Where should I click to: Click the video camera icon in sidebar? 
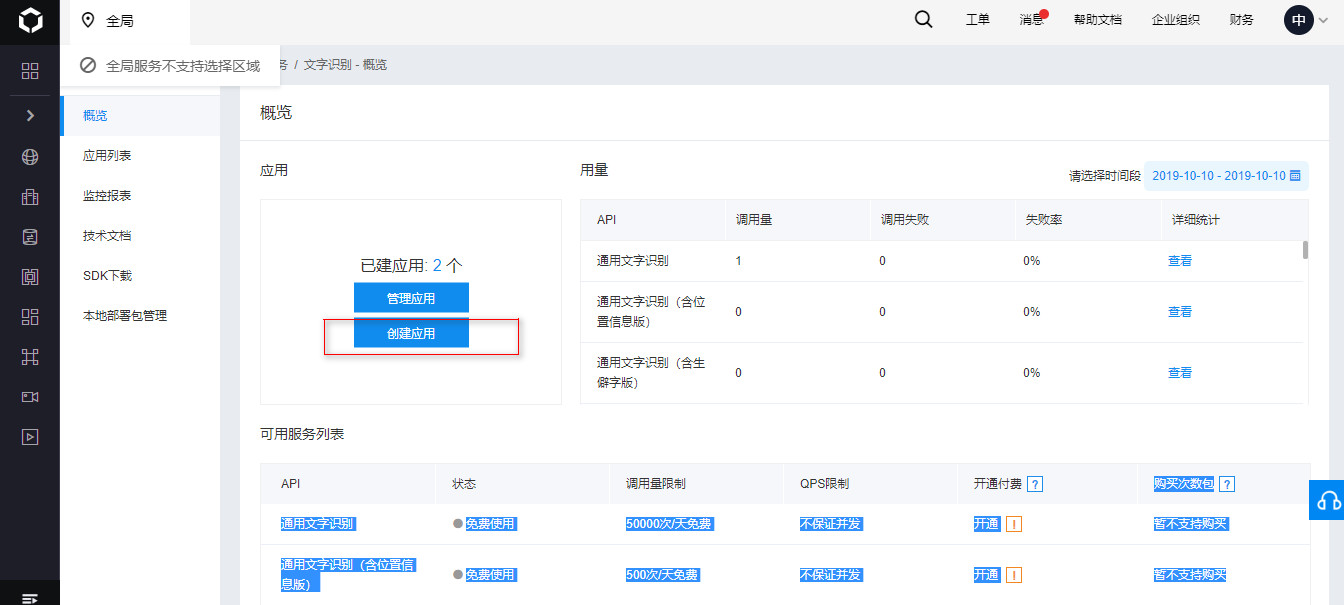click(x=30, y=397)
